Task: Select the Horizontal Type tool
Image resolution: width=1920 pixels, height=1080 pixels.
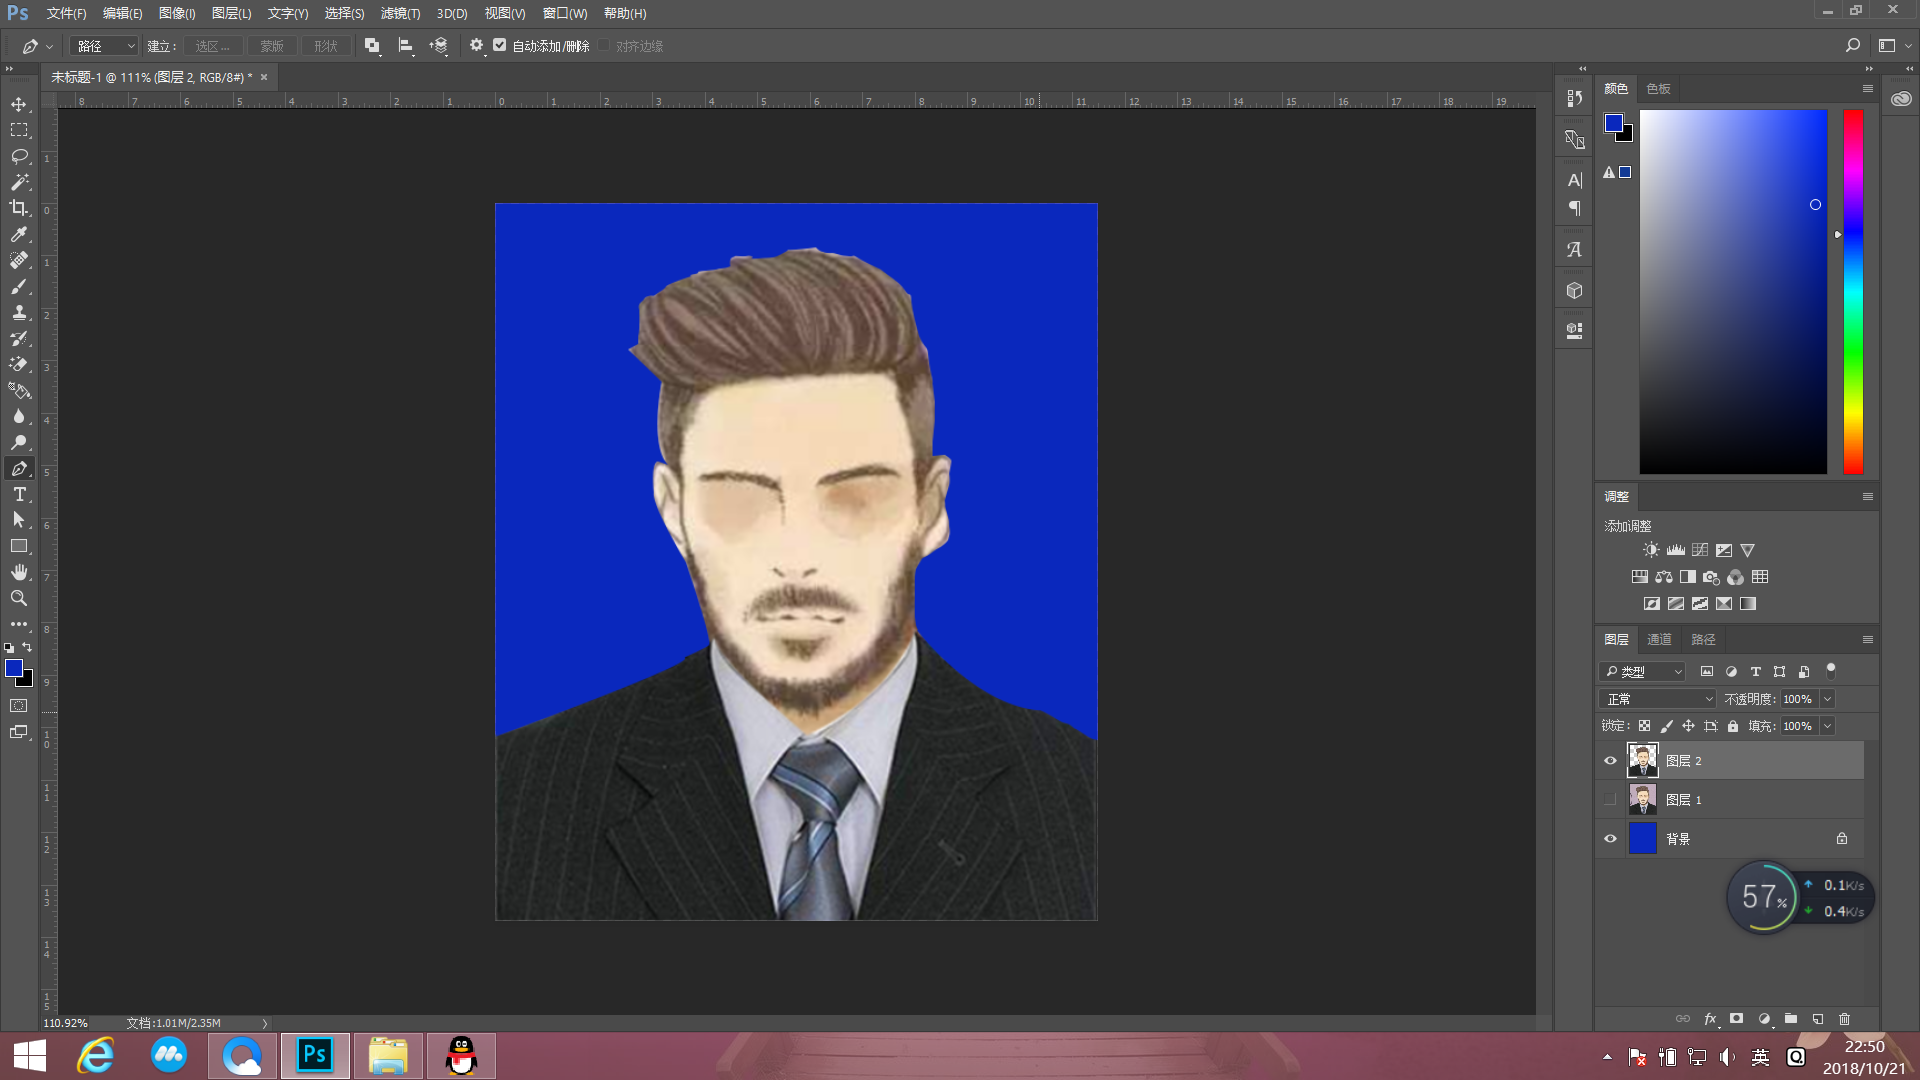Action: 19,494
